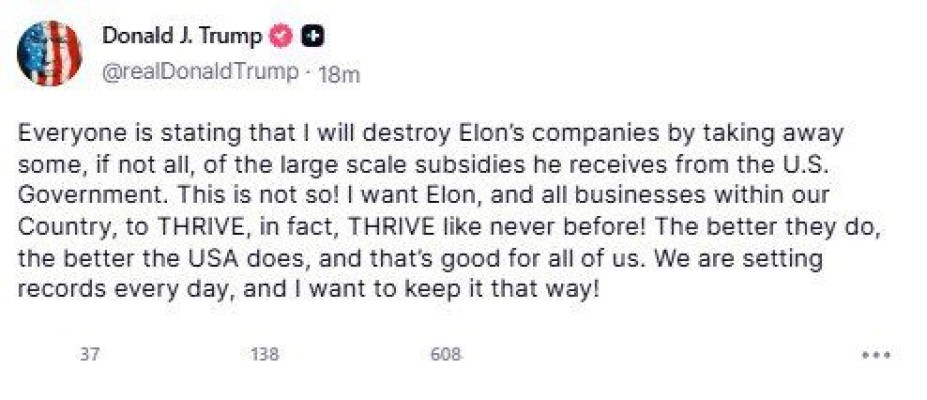Open Donald J. Trump display name link

183,37
